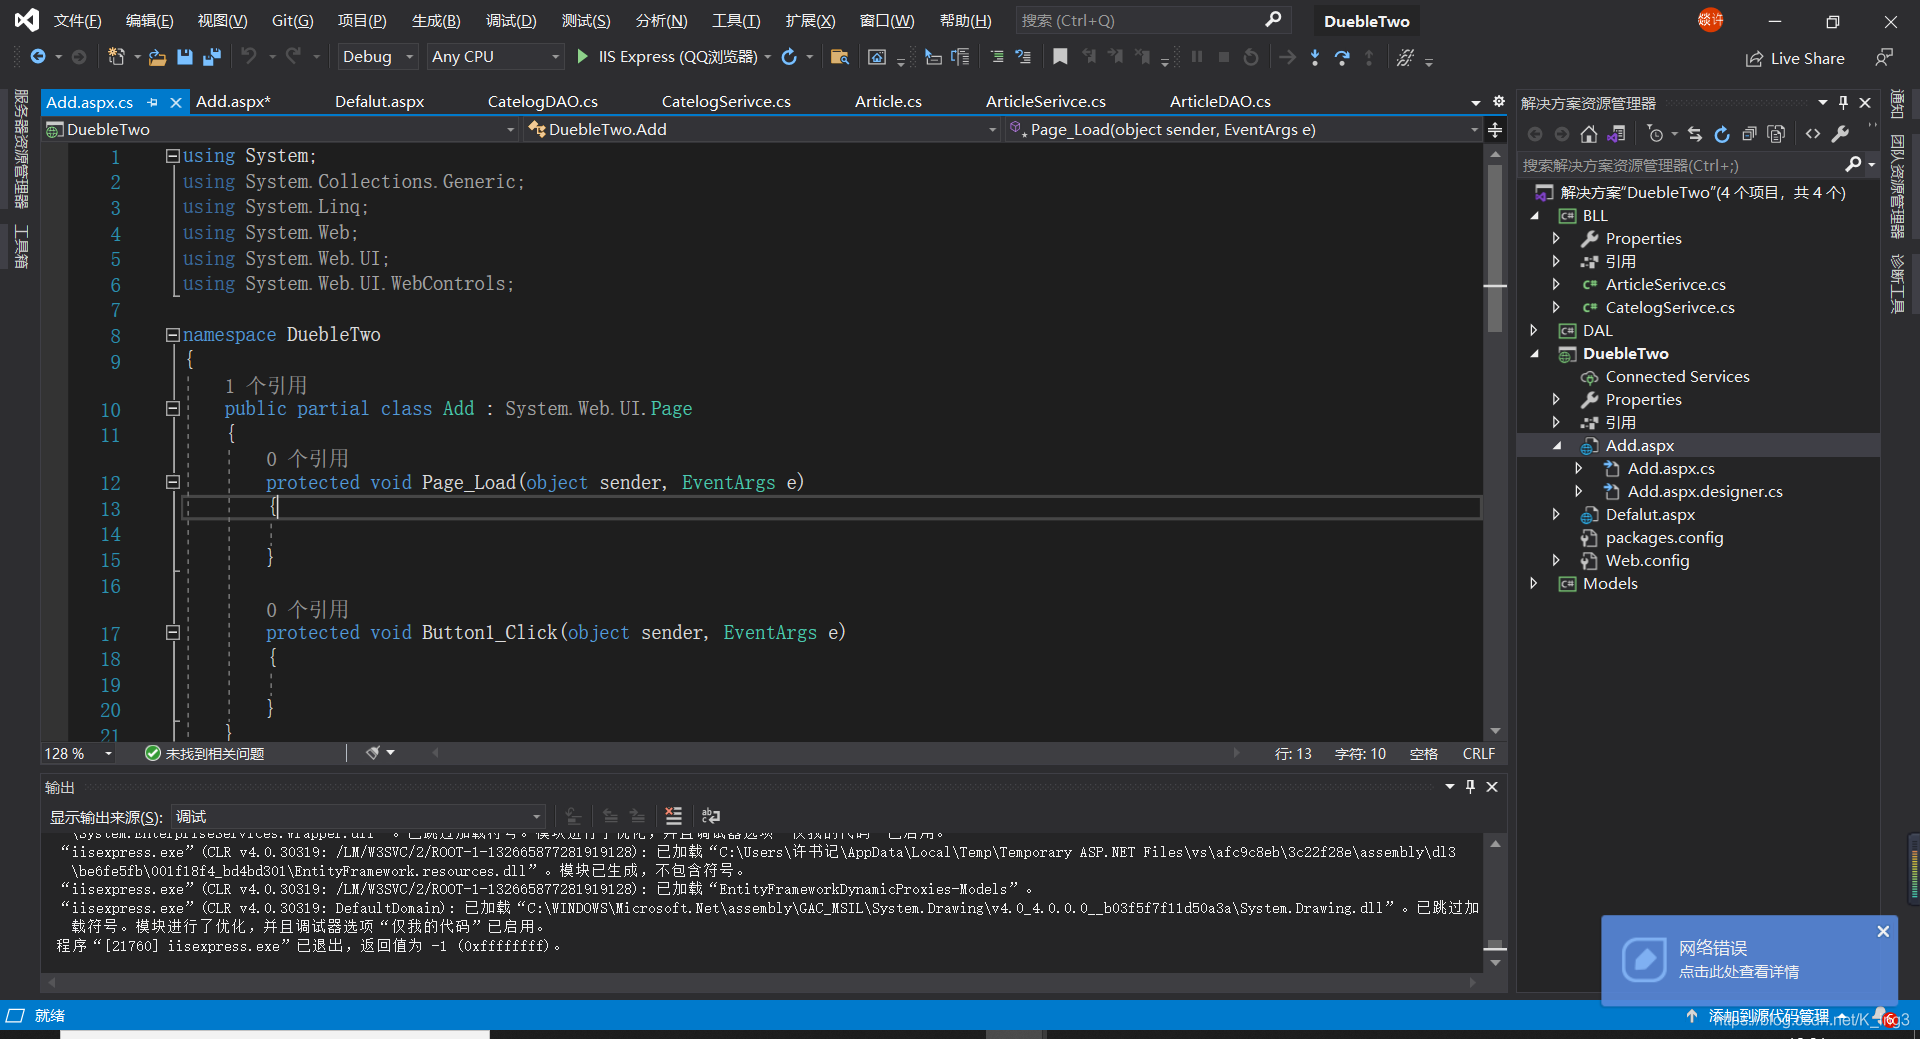This screenshot has width=1920, height=1039.
Task: Open the 工具(T) menu
Action: point(736,21)
